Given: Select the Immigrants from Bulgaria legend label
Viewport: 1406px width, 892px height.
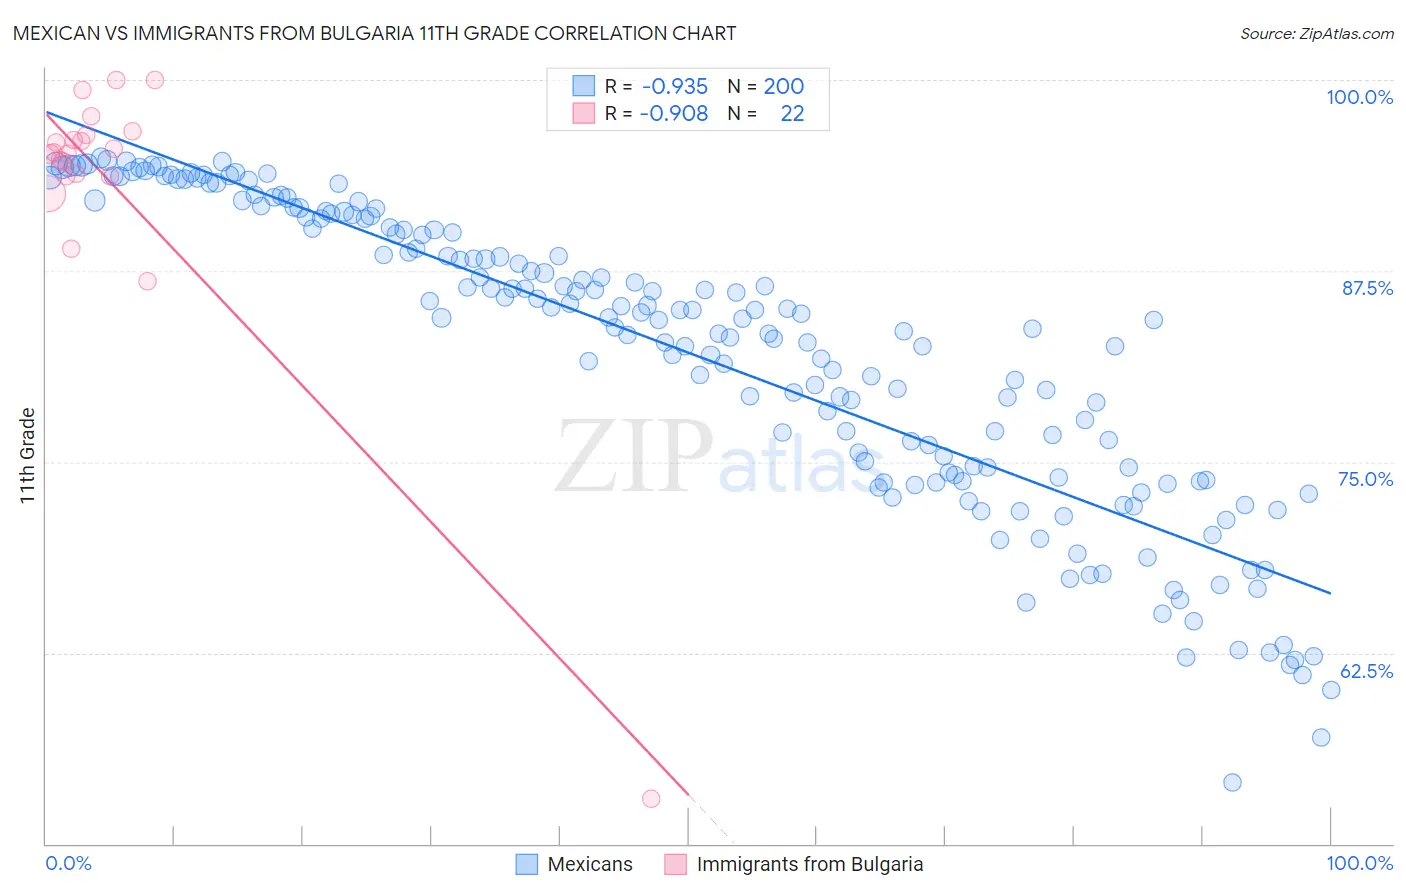Looking at the screenshot, I should click(x=810, y=864).
